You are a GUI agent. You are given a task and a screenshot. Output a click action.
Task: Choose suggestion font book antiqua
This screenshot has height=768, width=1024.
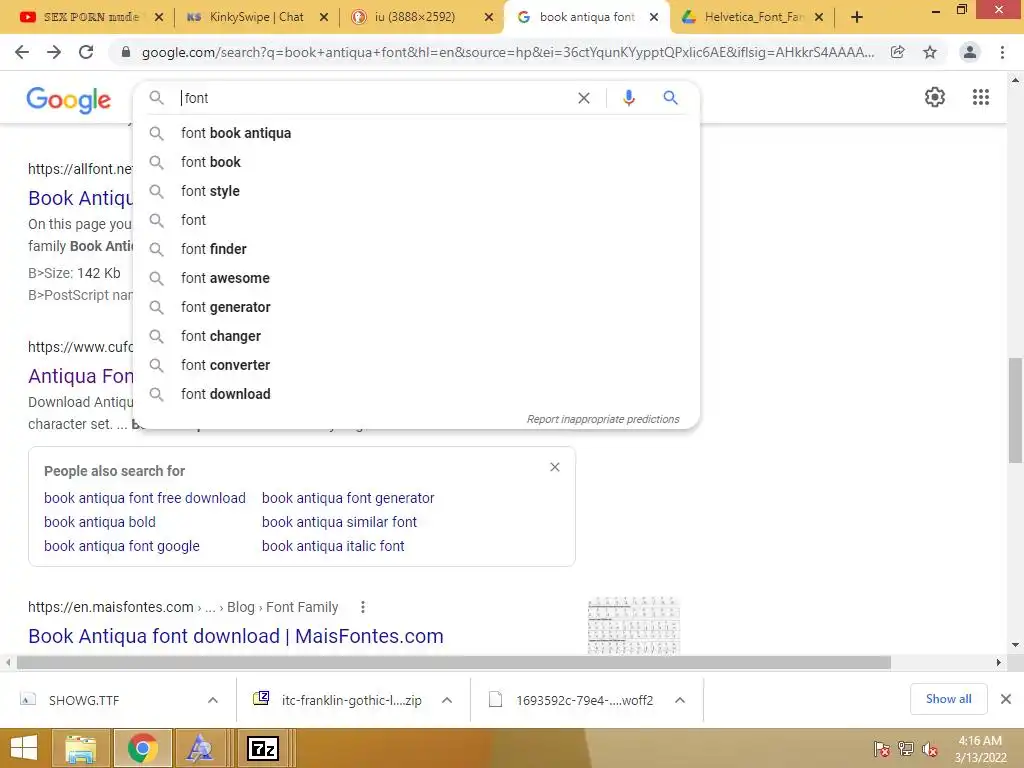416,133
